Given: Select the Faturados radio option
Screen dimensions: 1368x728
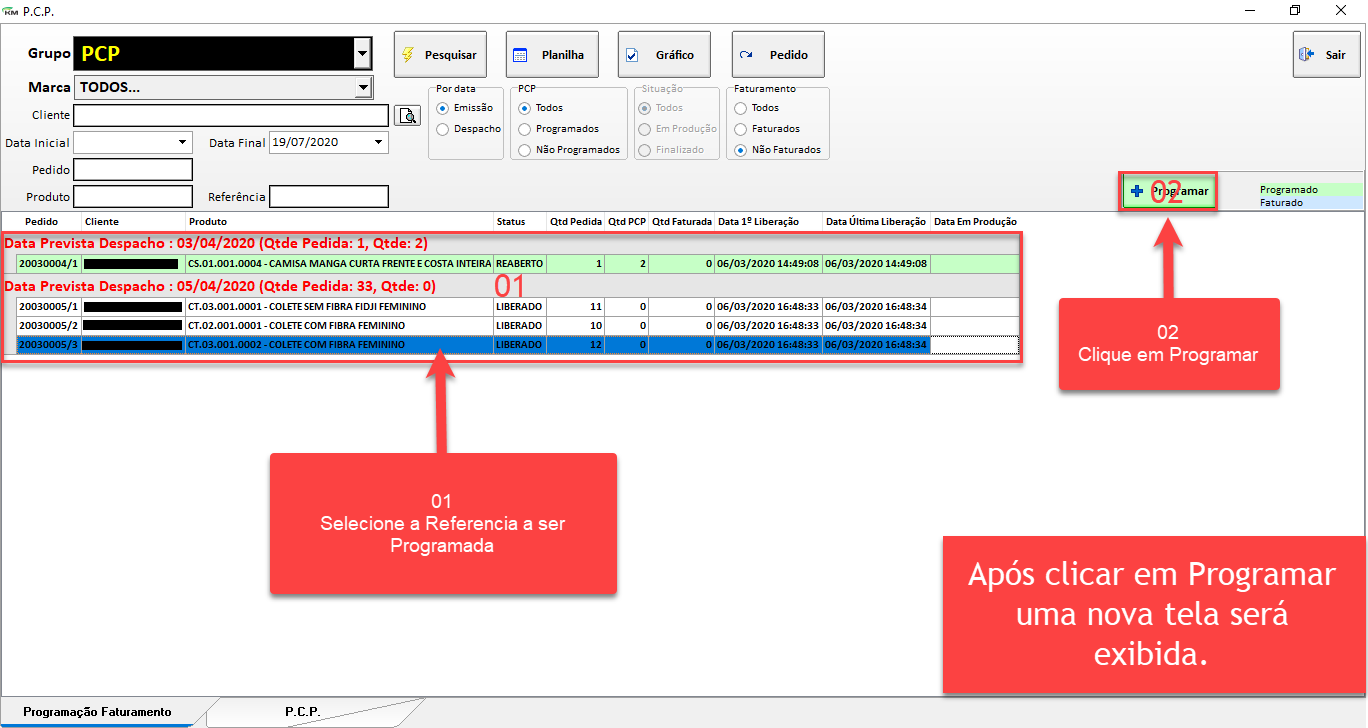Looking at the screenshot, I should click(766, 129).
